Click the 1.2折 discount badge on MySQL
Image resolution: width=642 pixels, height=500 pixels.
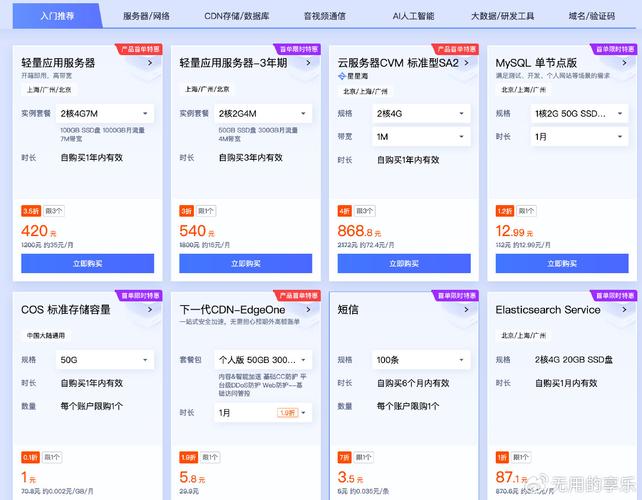505,211
